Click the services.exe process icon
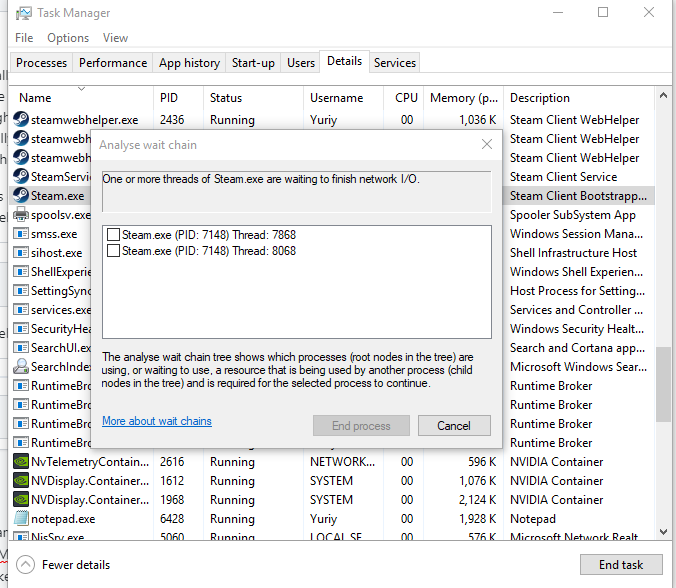This screenshot has height=588, width=676. (21, 310)
